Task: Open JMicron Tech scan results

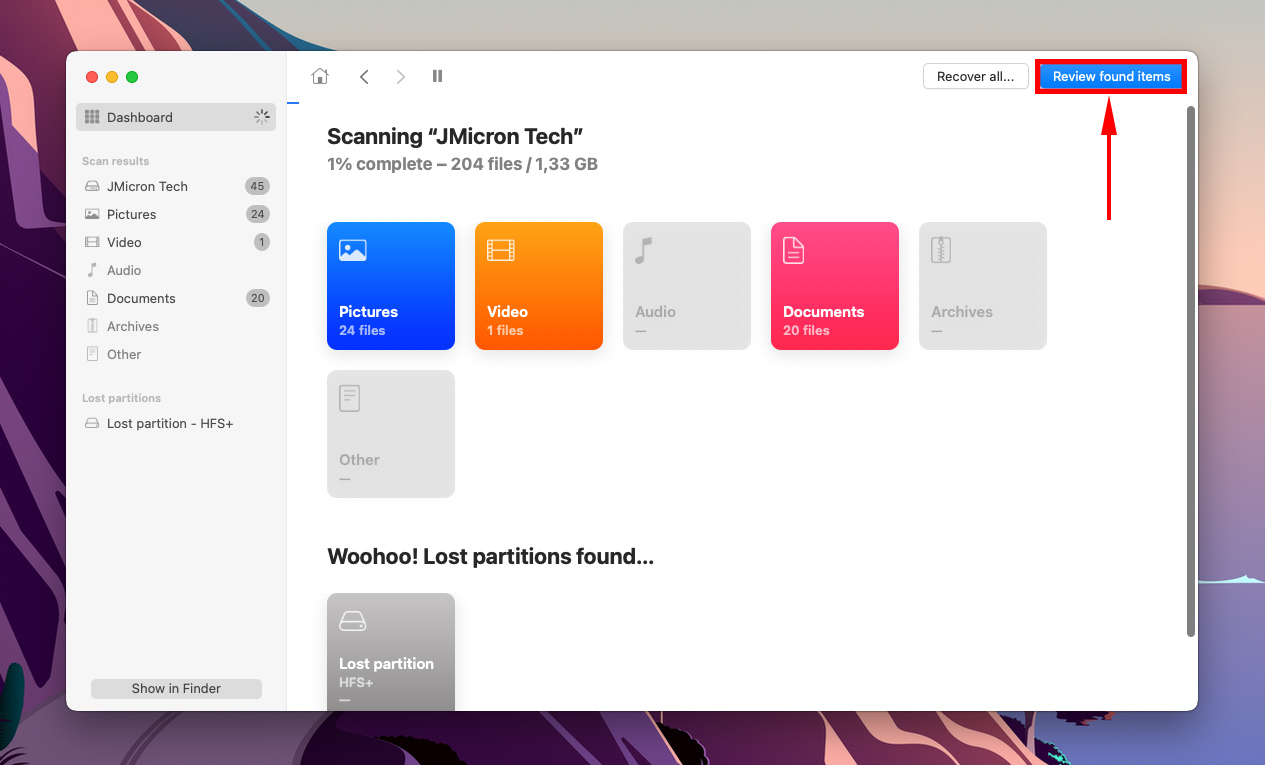Action: point(176,186)
